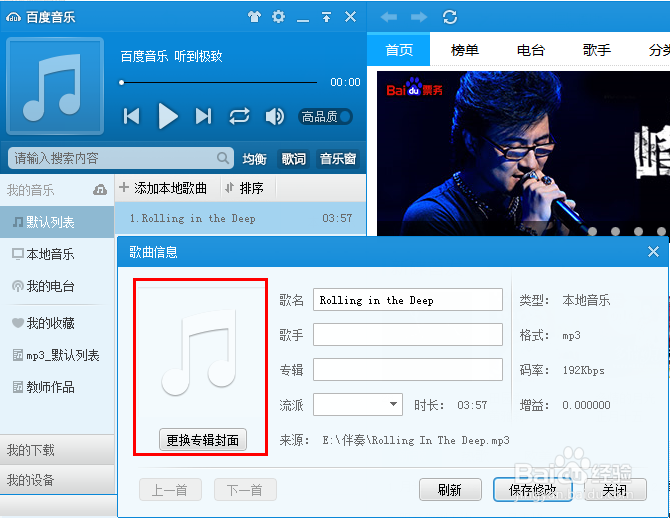Toggle the 高品质 high quality switch
The image size is (670, 518).
pos(326,117)
